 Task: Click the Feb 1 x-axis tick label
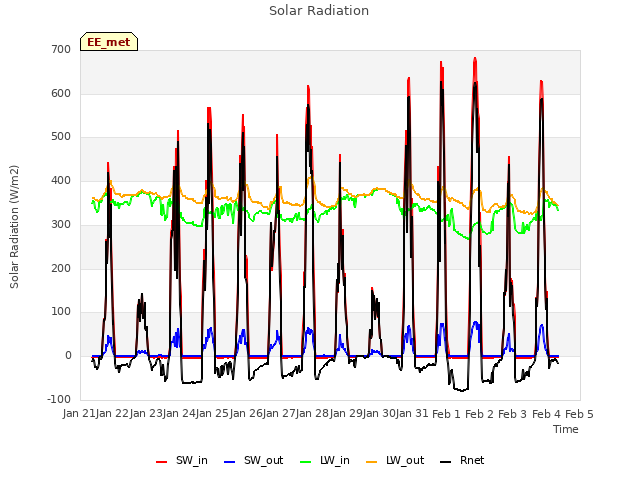point(446,414)
